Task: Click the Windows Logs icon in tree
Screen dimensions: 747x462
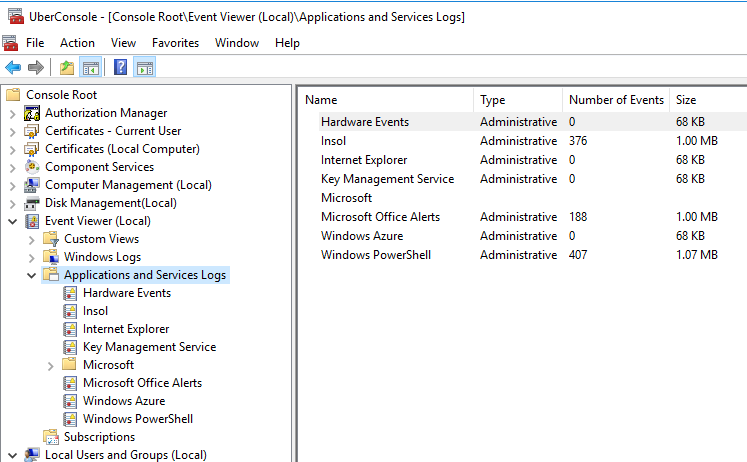Action: coord(51,257)
